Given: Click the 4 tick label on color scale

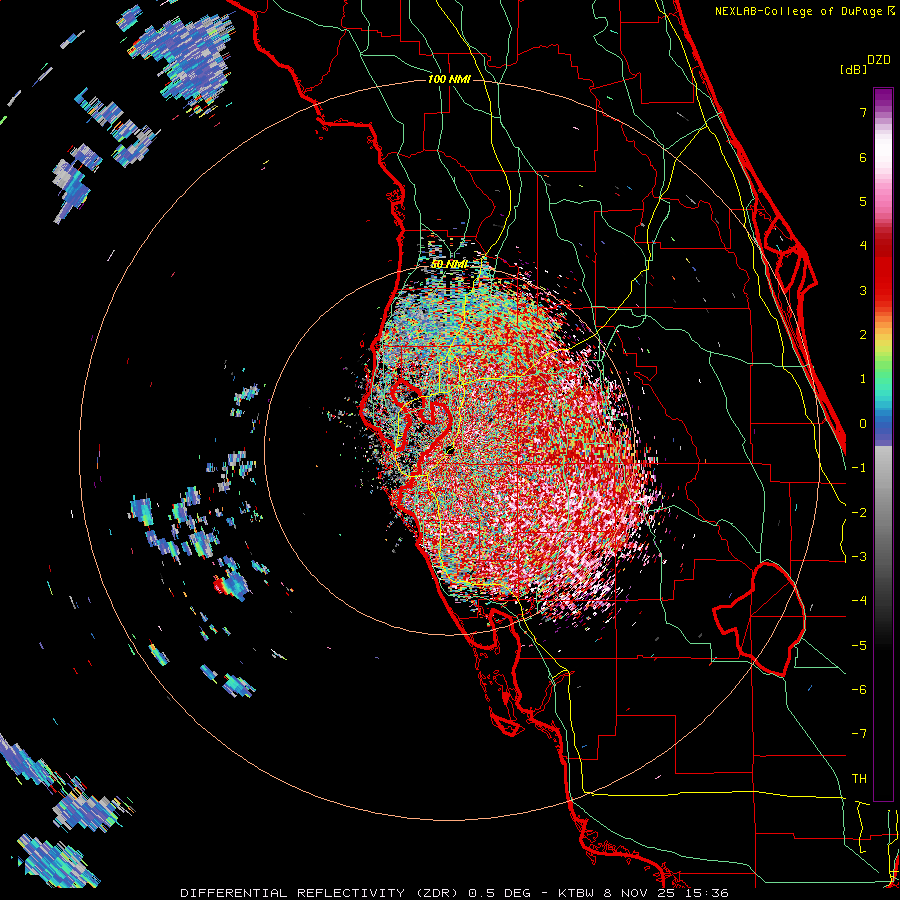Looking at the screenshot, I should [862, 246].
